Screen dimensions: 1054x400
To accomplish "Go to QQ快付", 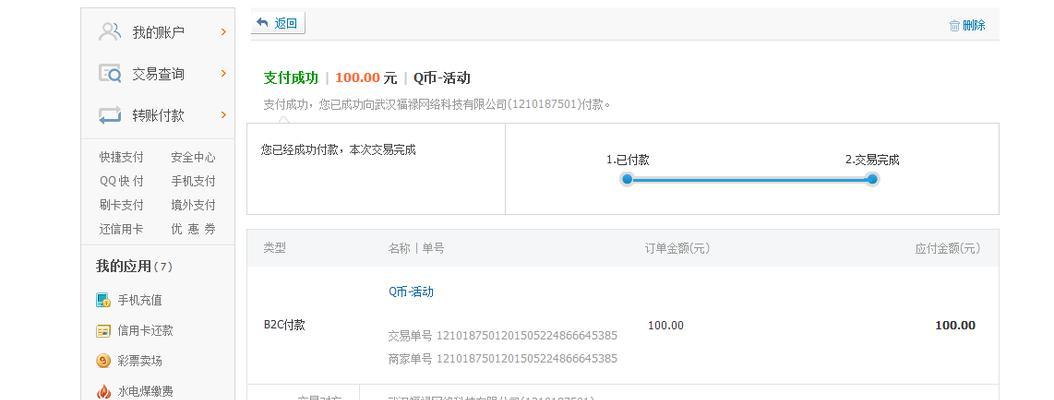I will 122,181.
